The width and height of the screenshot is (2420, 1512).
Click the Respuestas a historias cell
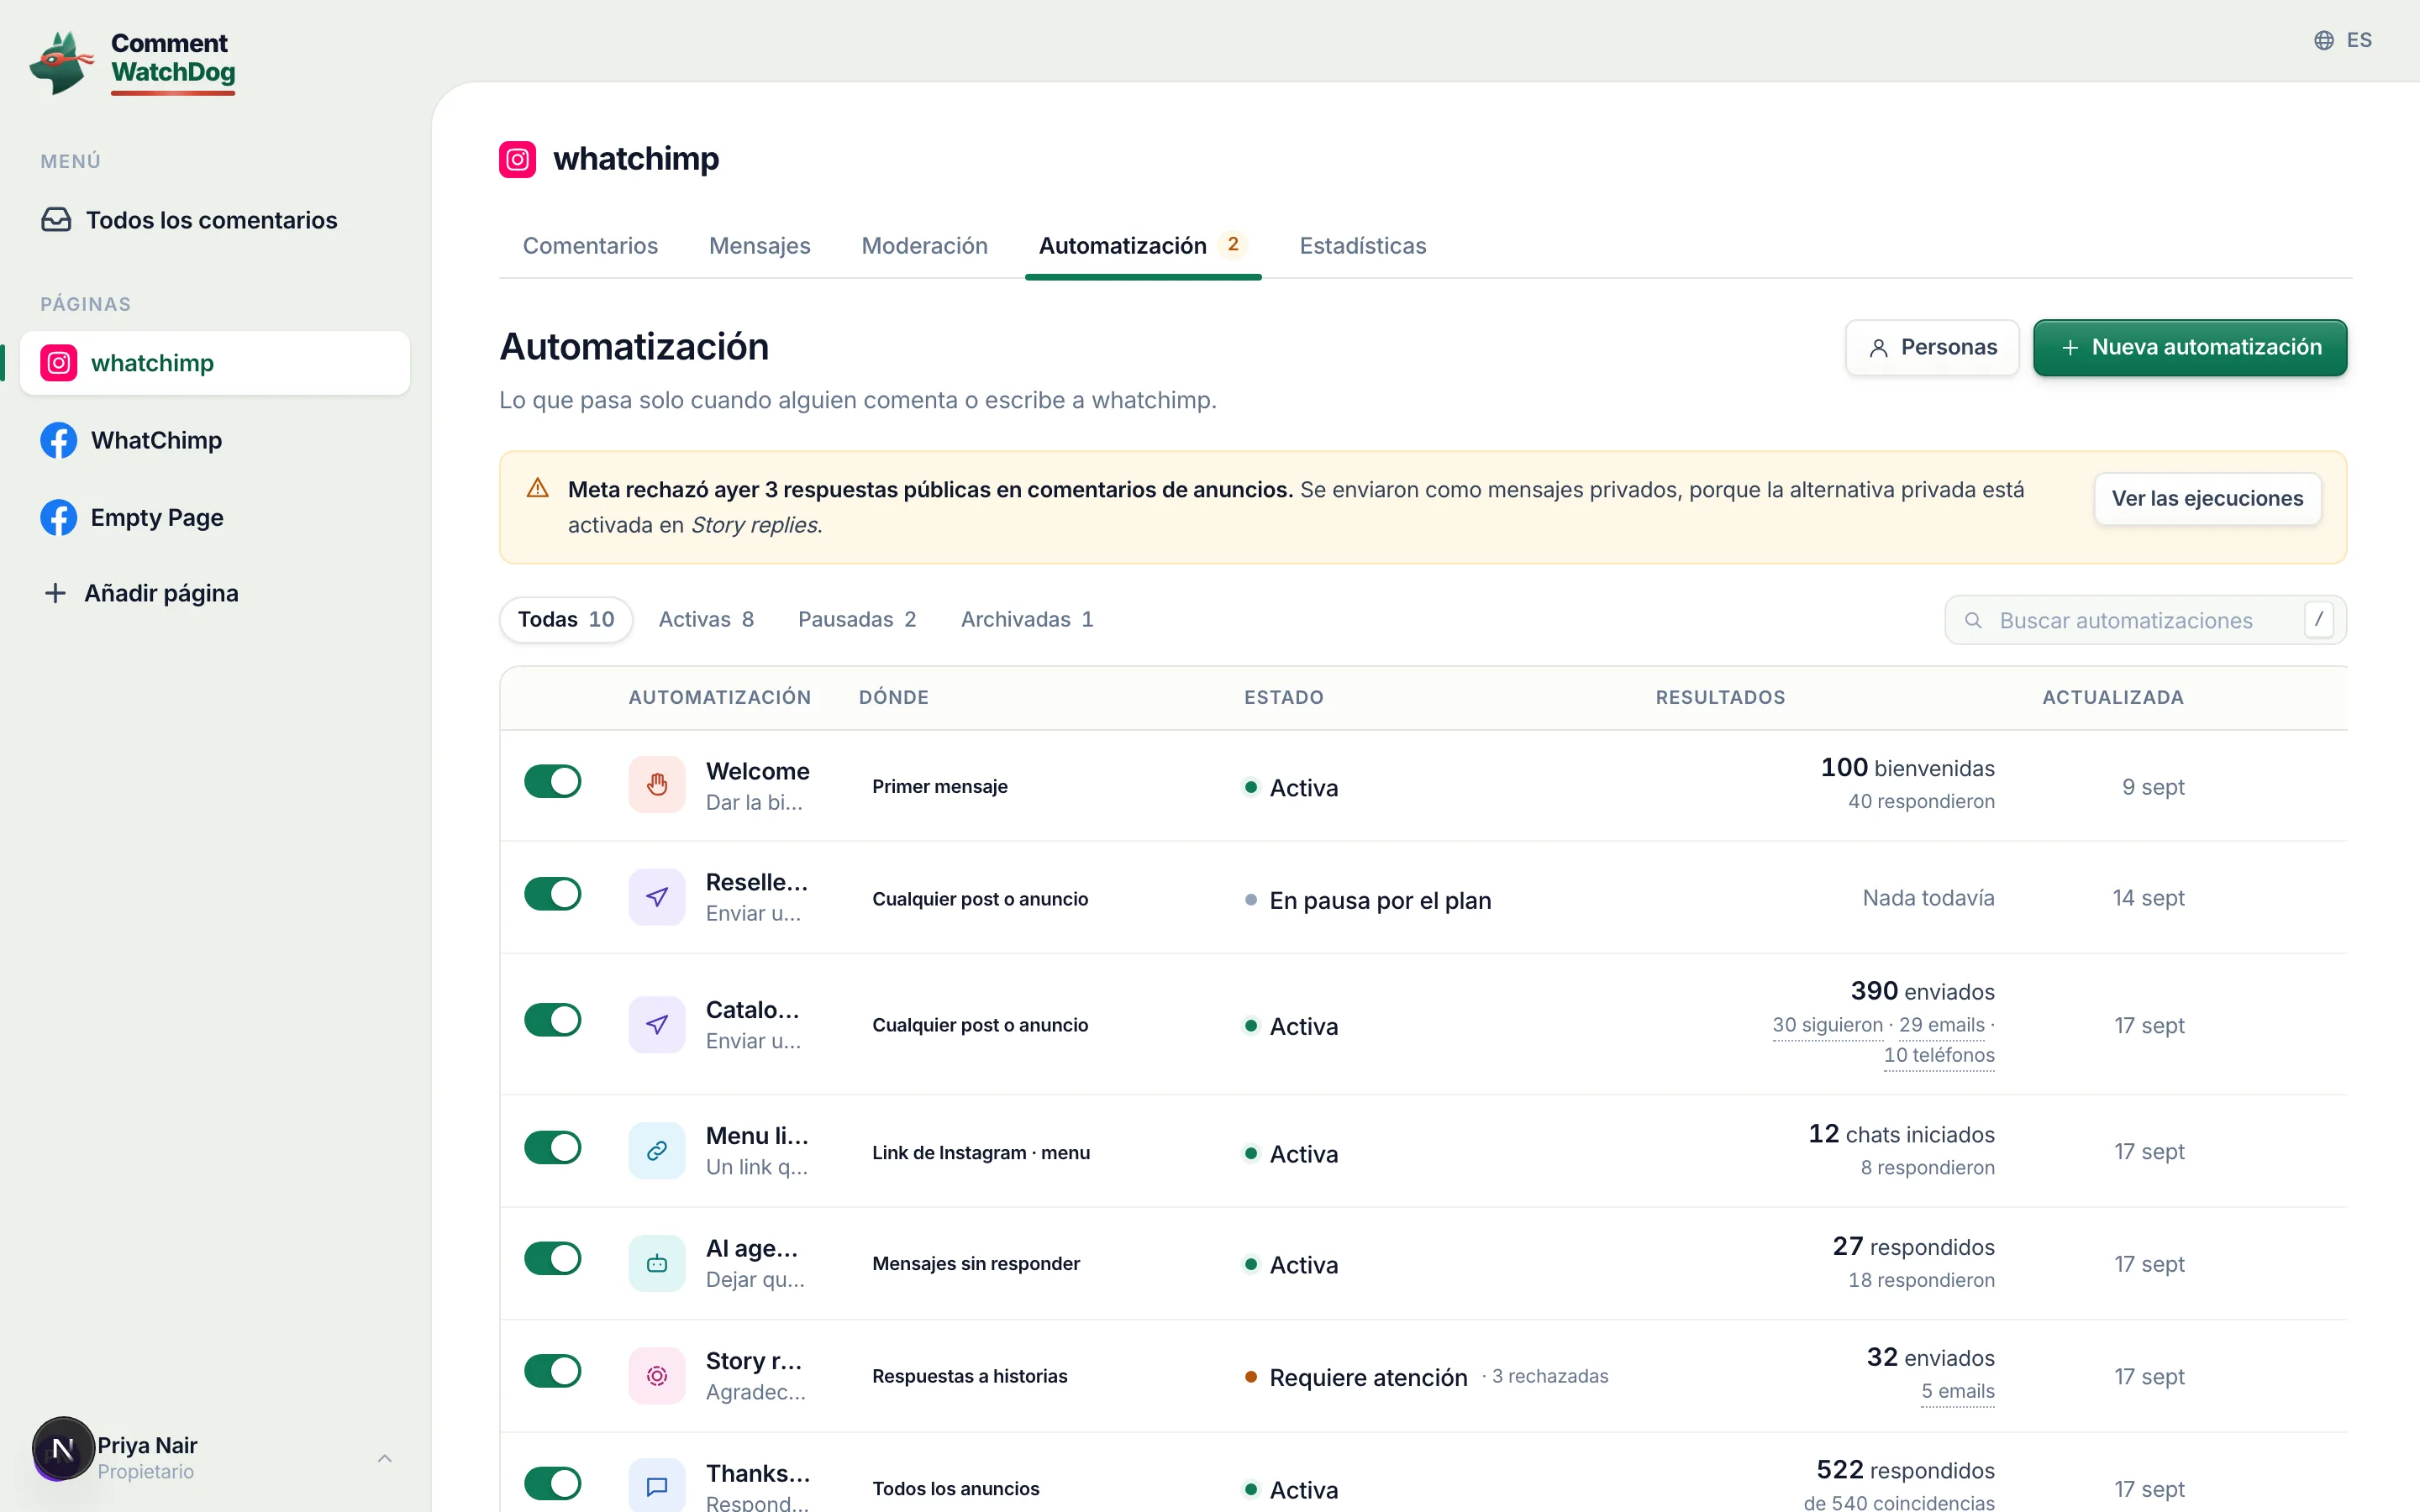point(970,1377)
